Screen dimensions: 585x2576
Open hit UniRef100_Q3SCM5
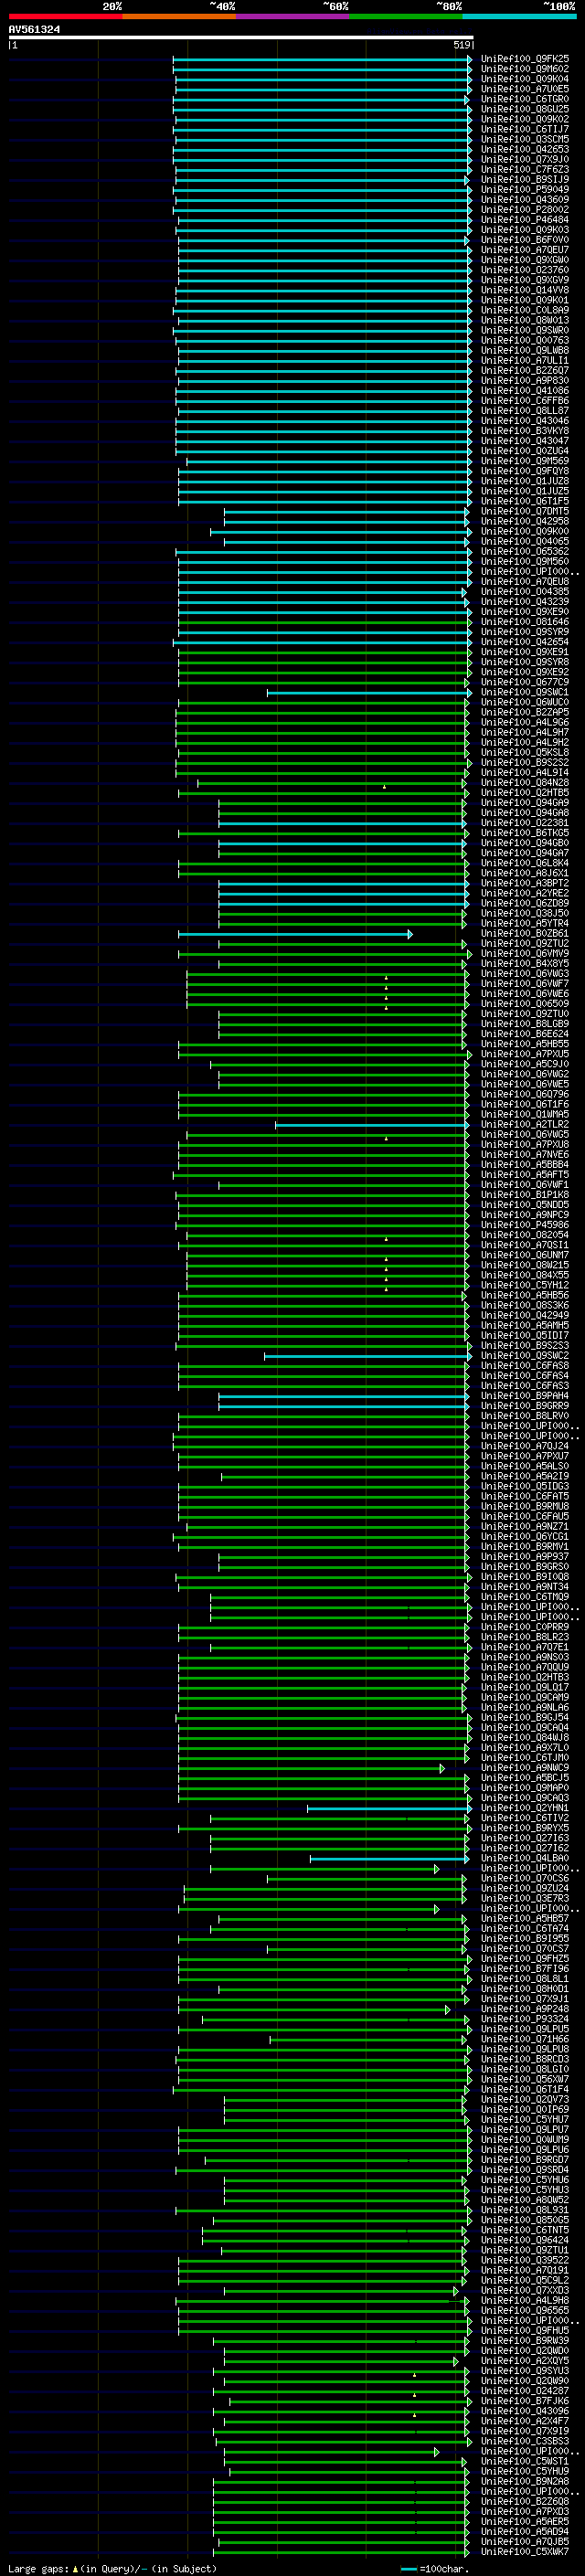[x=525, y=139]
